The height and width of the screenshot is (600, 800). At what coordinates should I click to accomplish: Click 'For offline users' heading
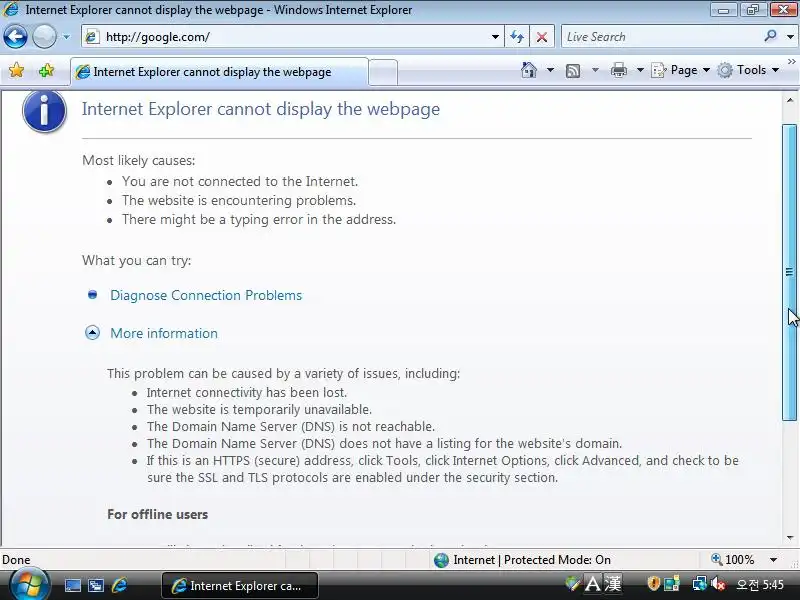pos(158,514)
